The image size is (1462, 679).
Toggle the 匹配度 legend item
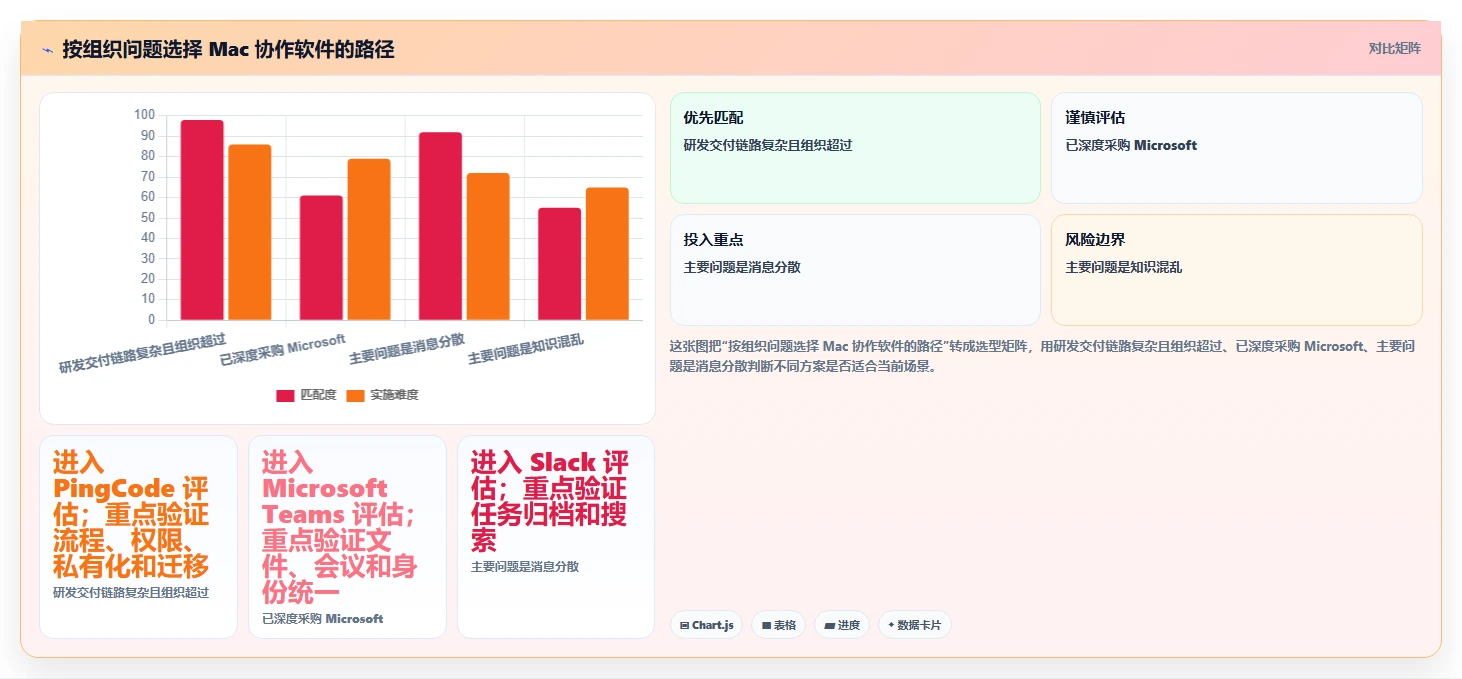[306, 395]
